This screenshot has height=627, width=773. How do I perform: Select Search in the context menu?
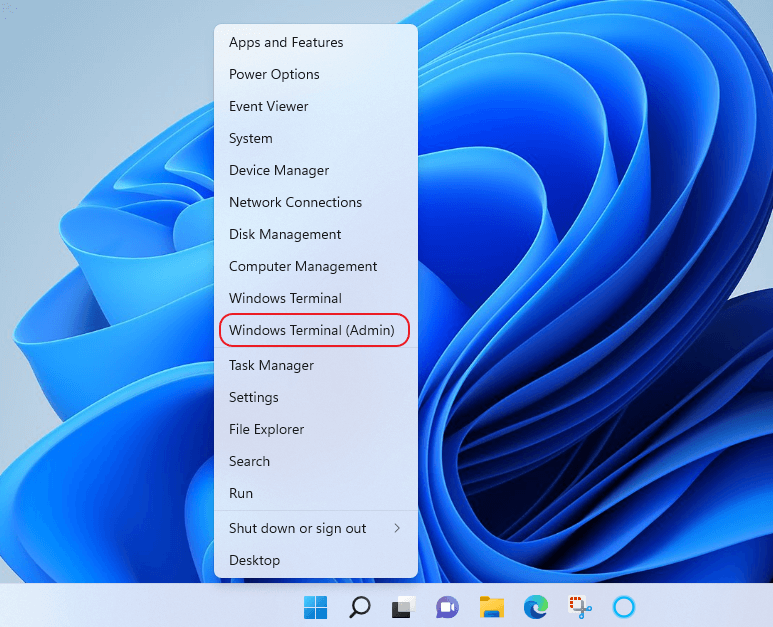coord(316,461)
